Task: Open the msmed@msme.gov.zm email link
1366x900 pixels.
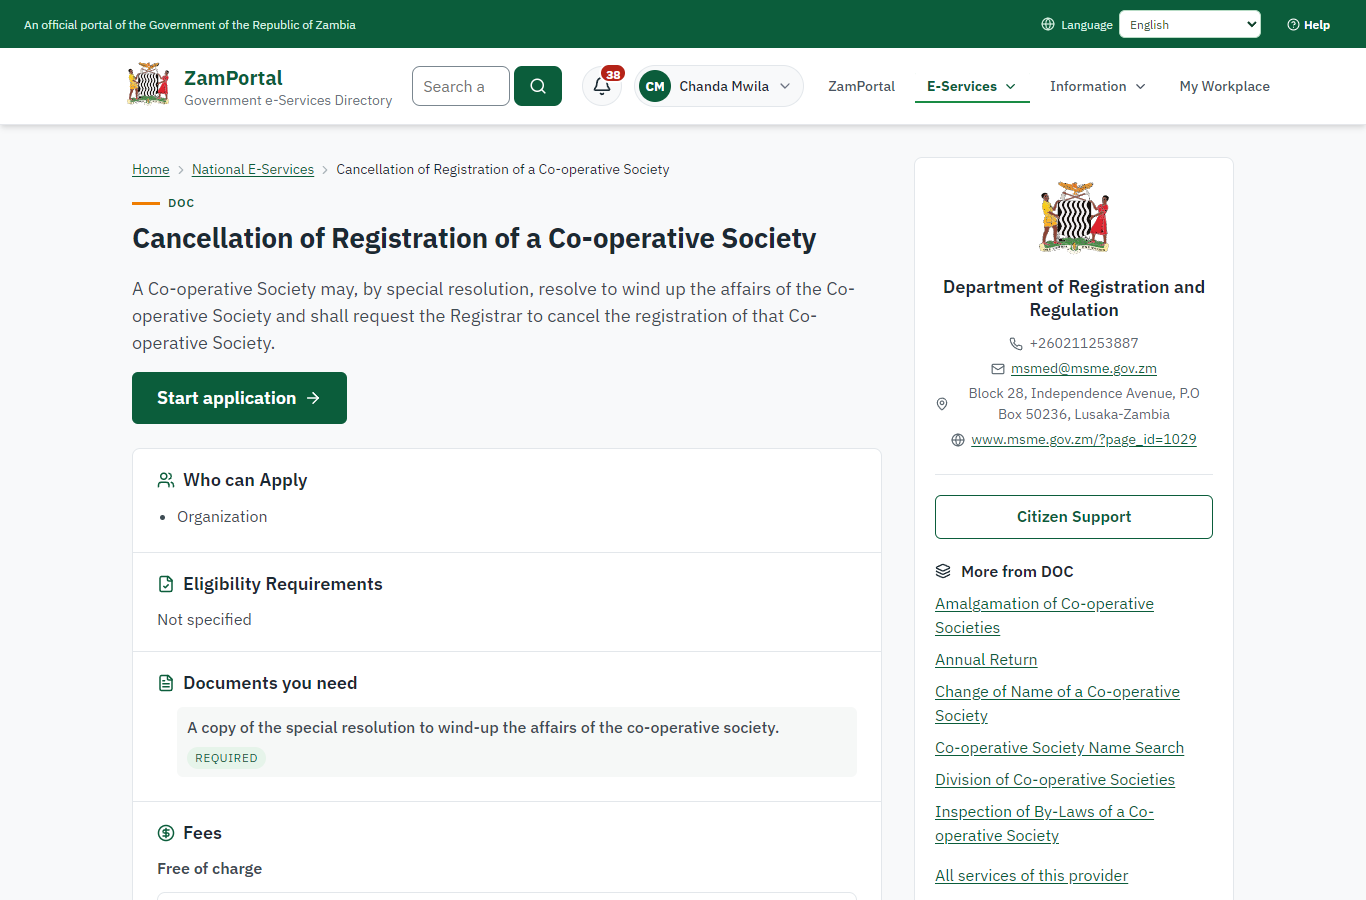Action: 1084,368
